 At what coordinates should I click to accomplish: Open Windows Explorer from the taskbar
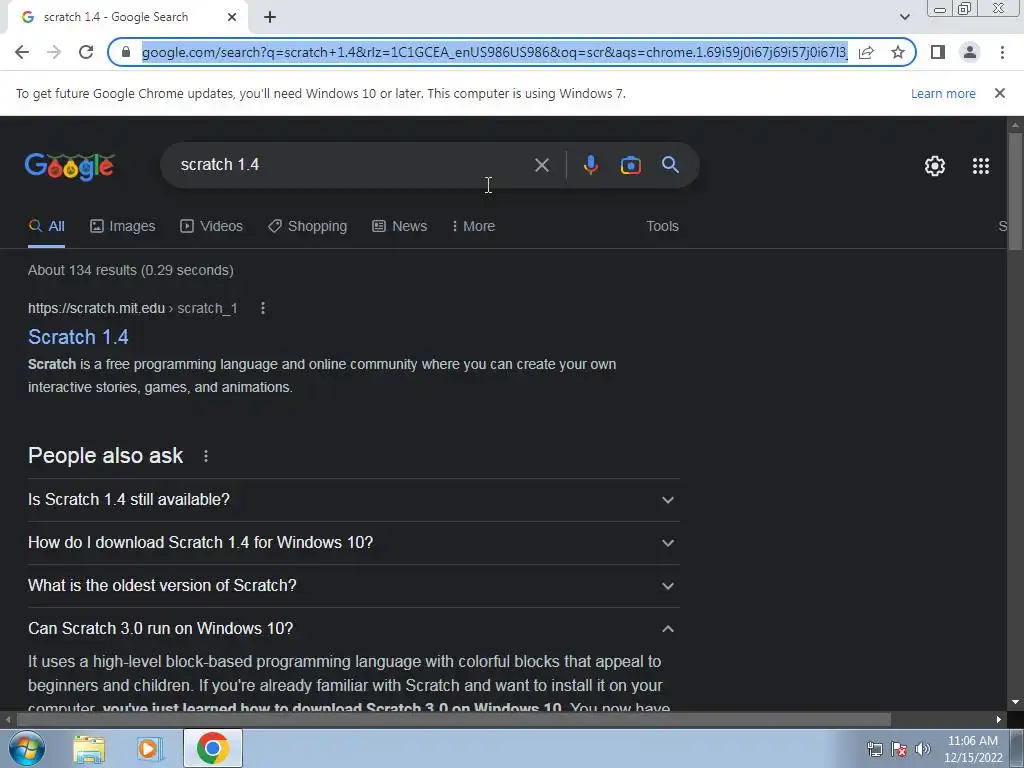tap(89, 748)
